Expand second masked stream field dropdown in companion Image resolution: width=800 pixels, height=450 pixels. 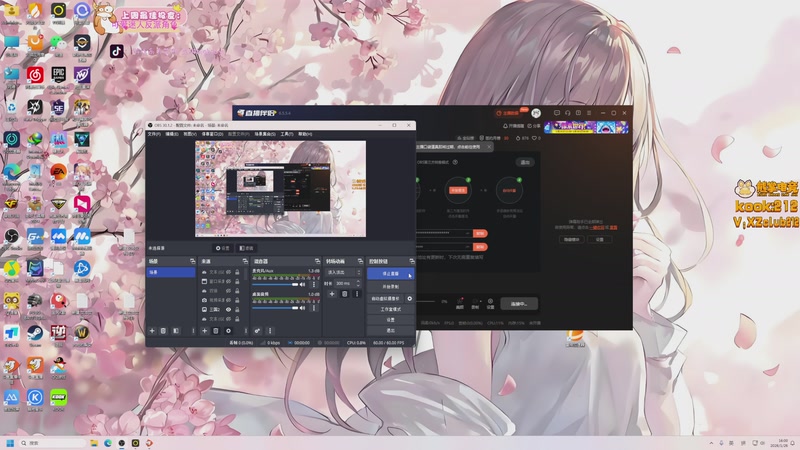pyautogui.click(x=467, y=246)
